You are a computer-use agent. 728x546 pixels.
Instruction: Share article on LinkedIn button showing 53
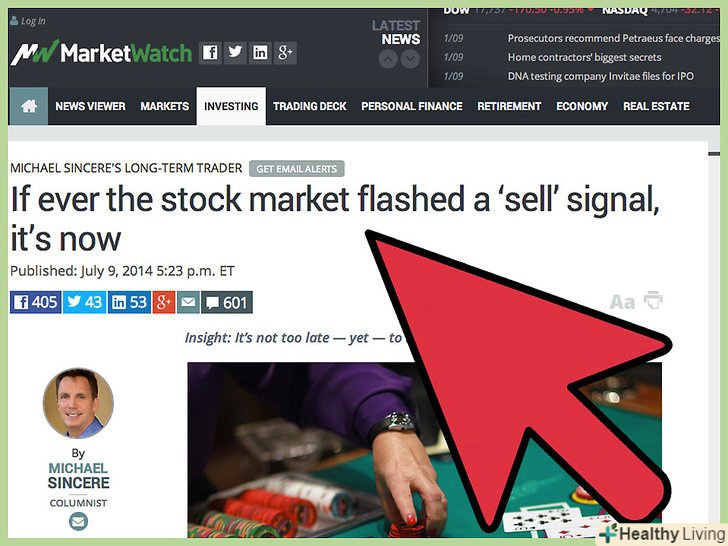point(130,302)
